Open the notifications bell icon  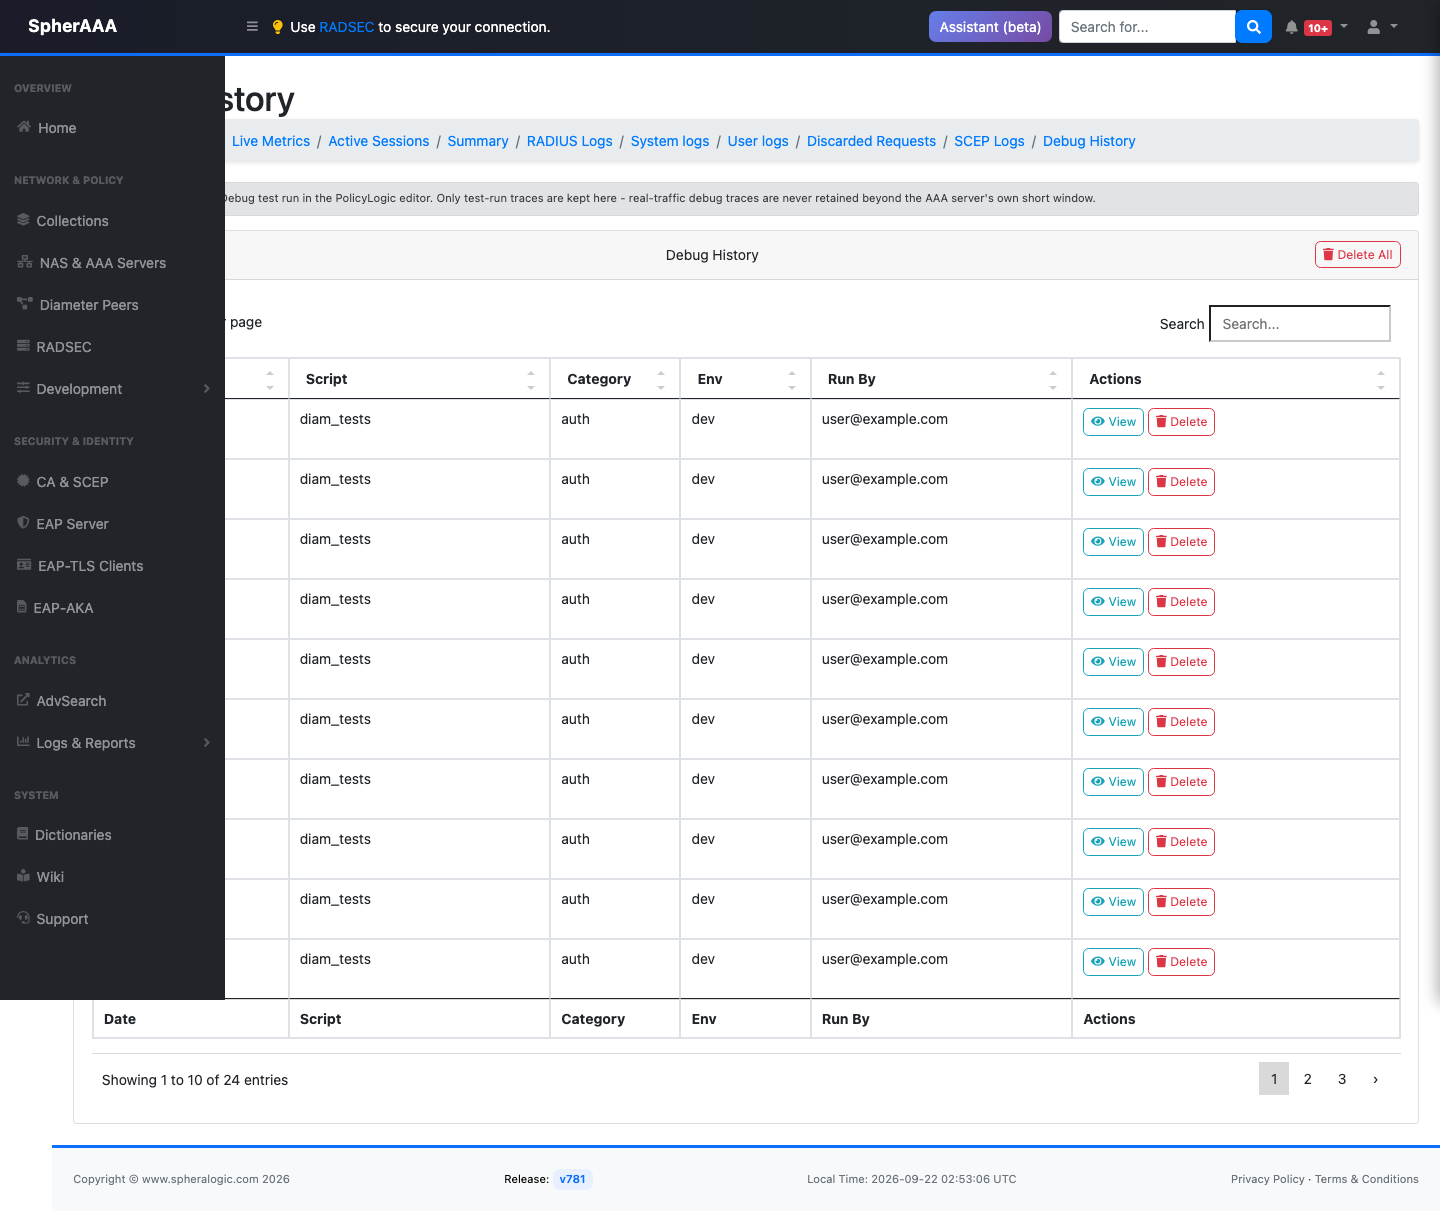click(1292, 27)
